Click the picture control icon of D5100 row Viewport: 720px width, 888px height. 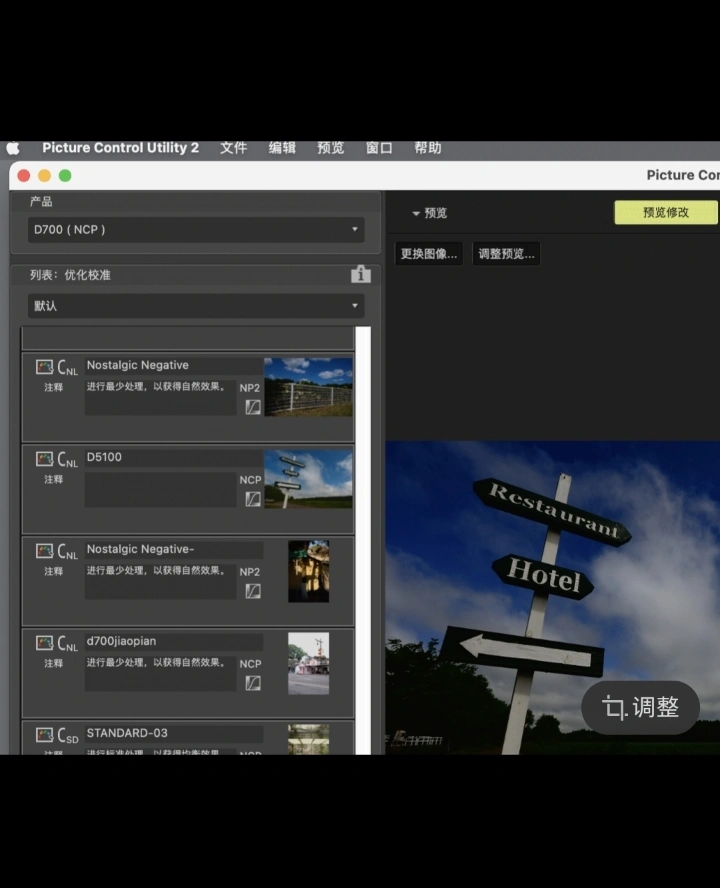44,459
